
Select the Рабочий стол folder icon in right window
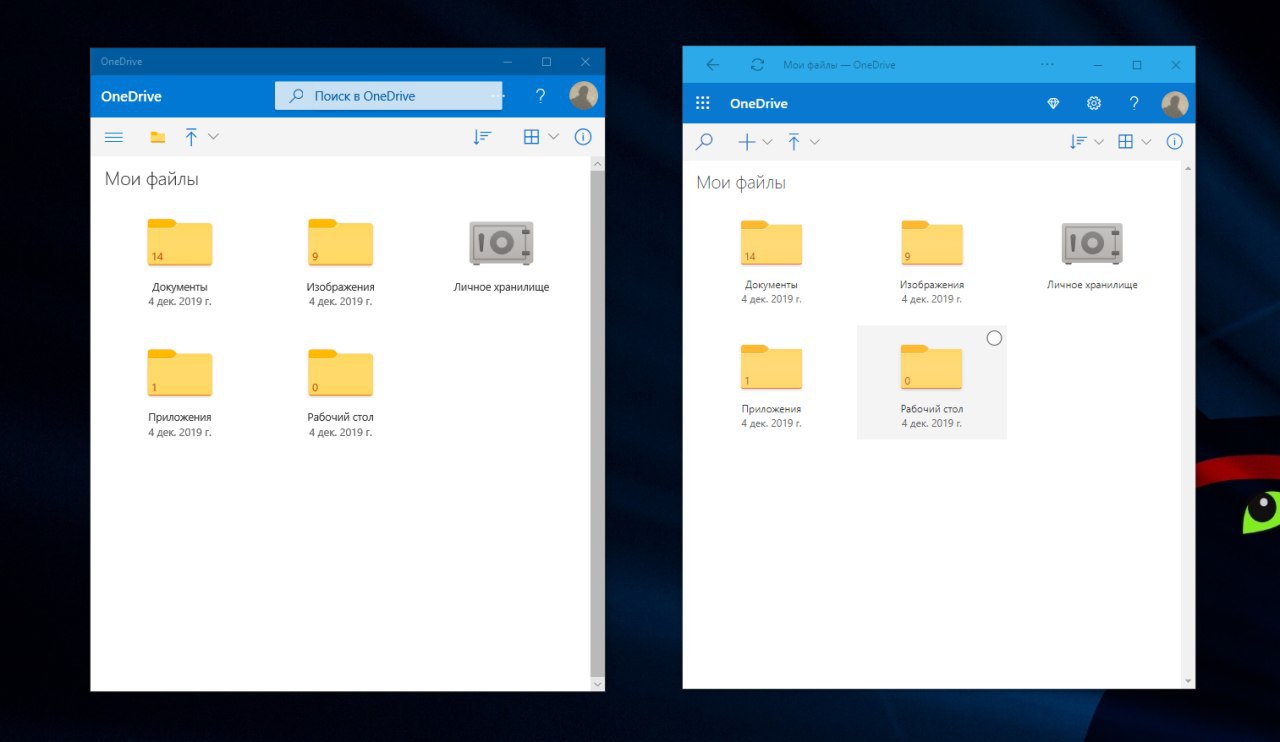coord(931,367)
